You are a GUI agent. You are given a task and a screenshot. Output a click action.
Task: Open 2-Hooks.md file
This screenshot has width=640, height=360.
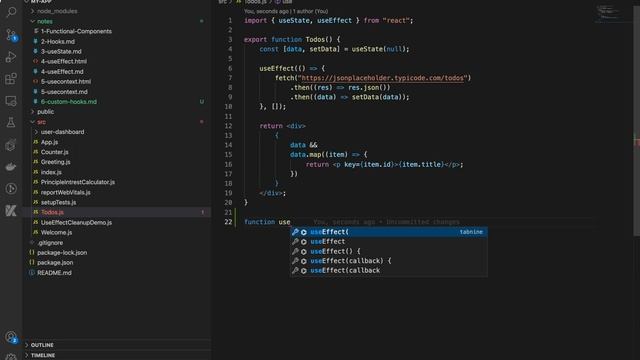pos(58,41)
